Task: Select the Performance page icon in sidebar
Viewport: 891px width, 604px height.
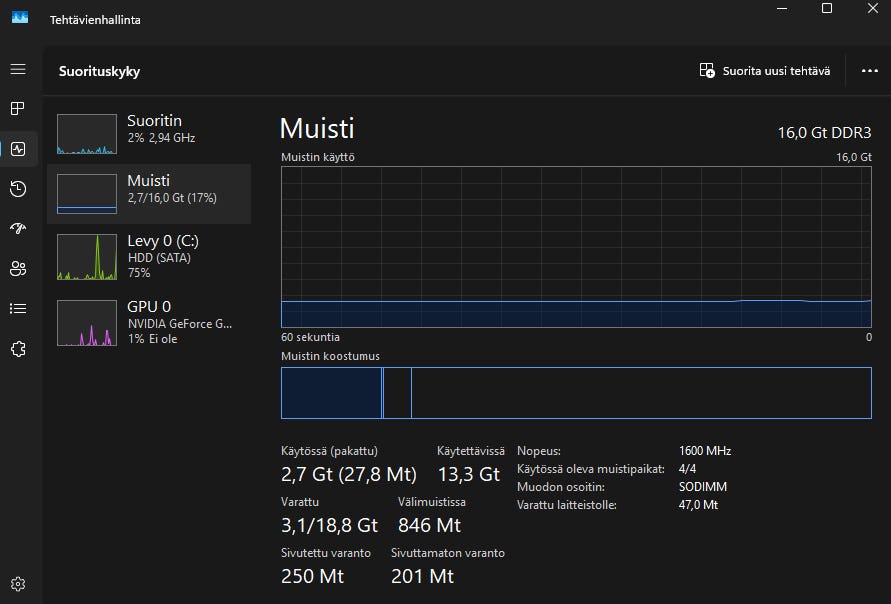Action: coord(18,149)
